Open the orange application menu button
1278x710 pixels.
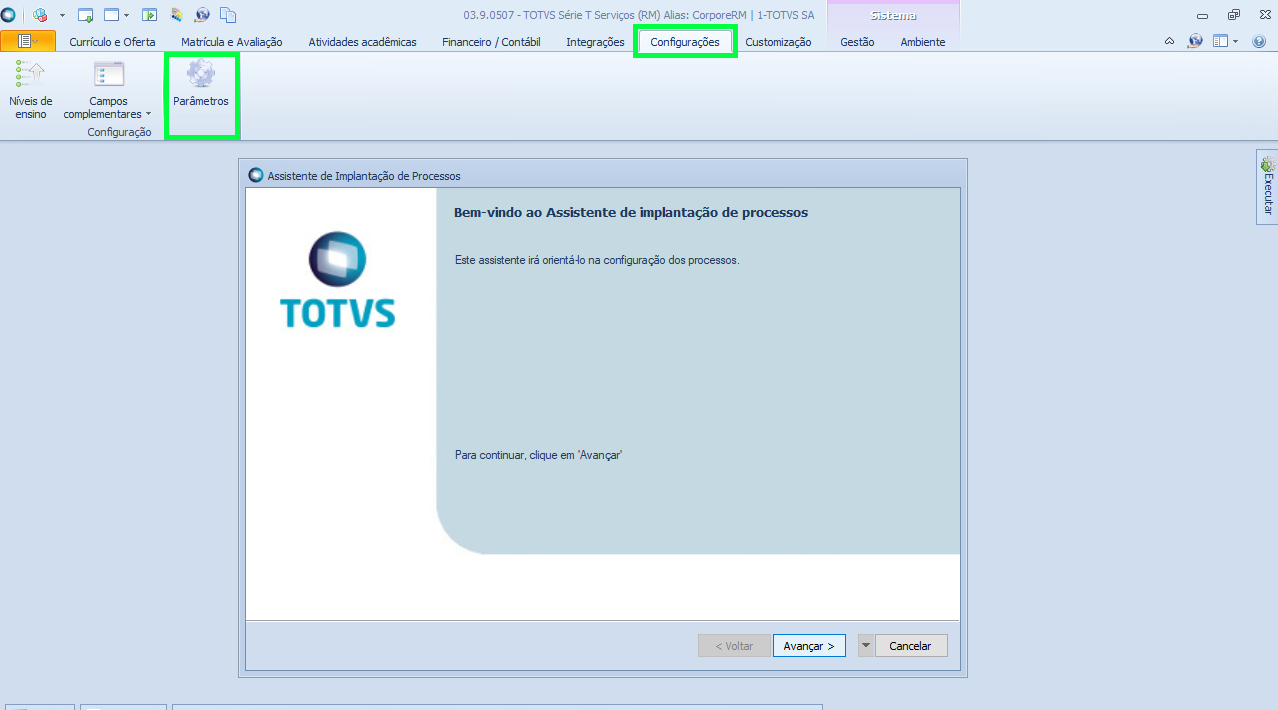[x=28, y=41]
